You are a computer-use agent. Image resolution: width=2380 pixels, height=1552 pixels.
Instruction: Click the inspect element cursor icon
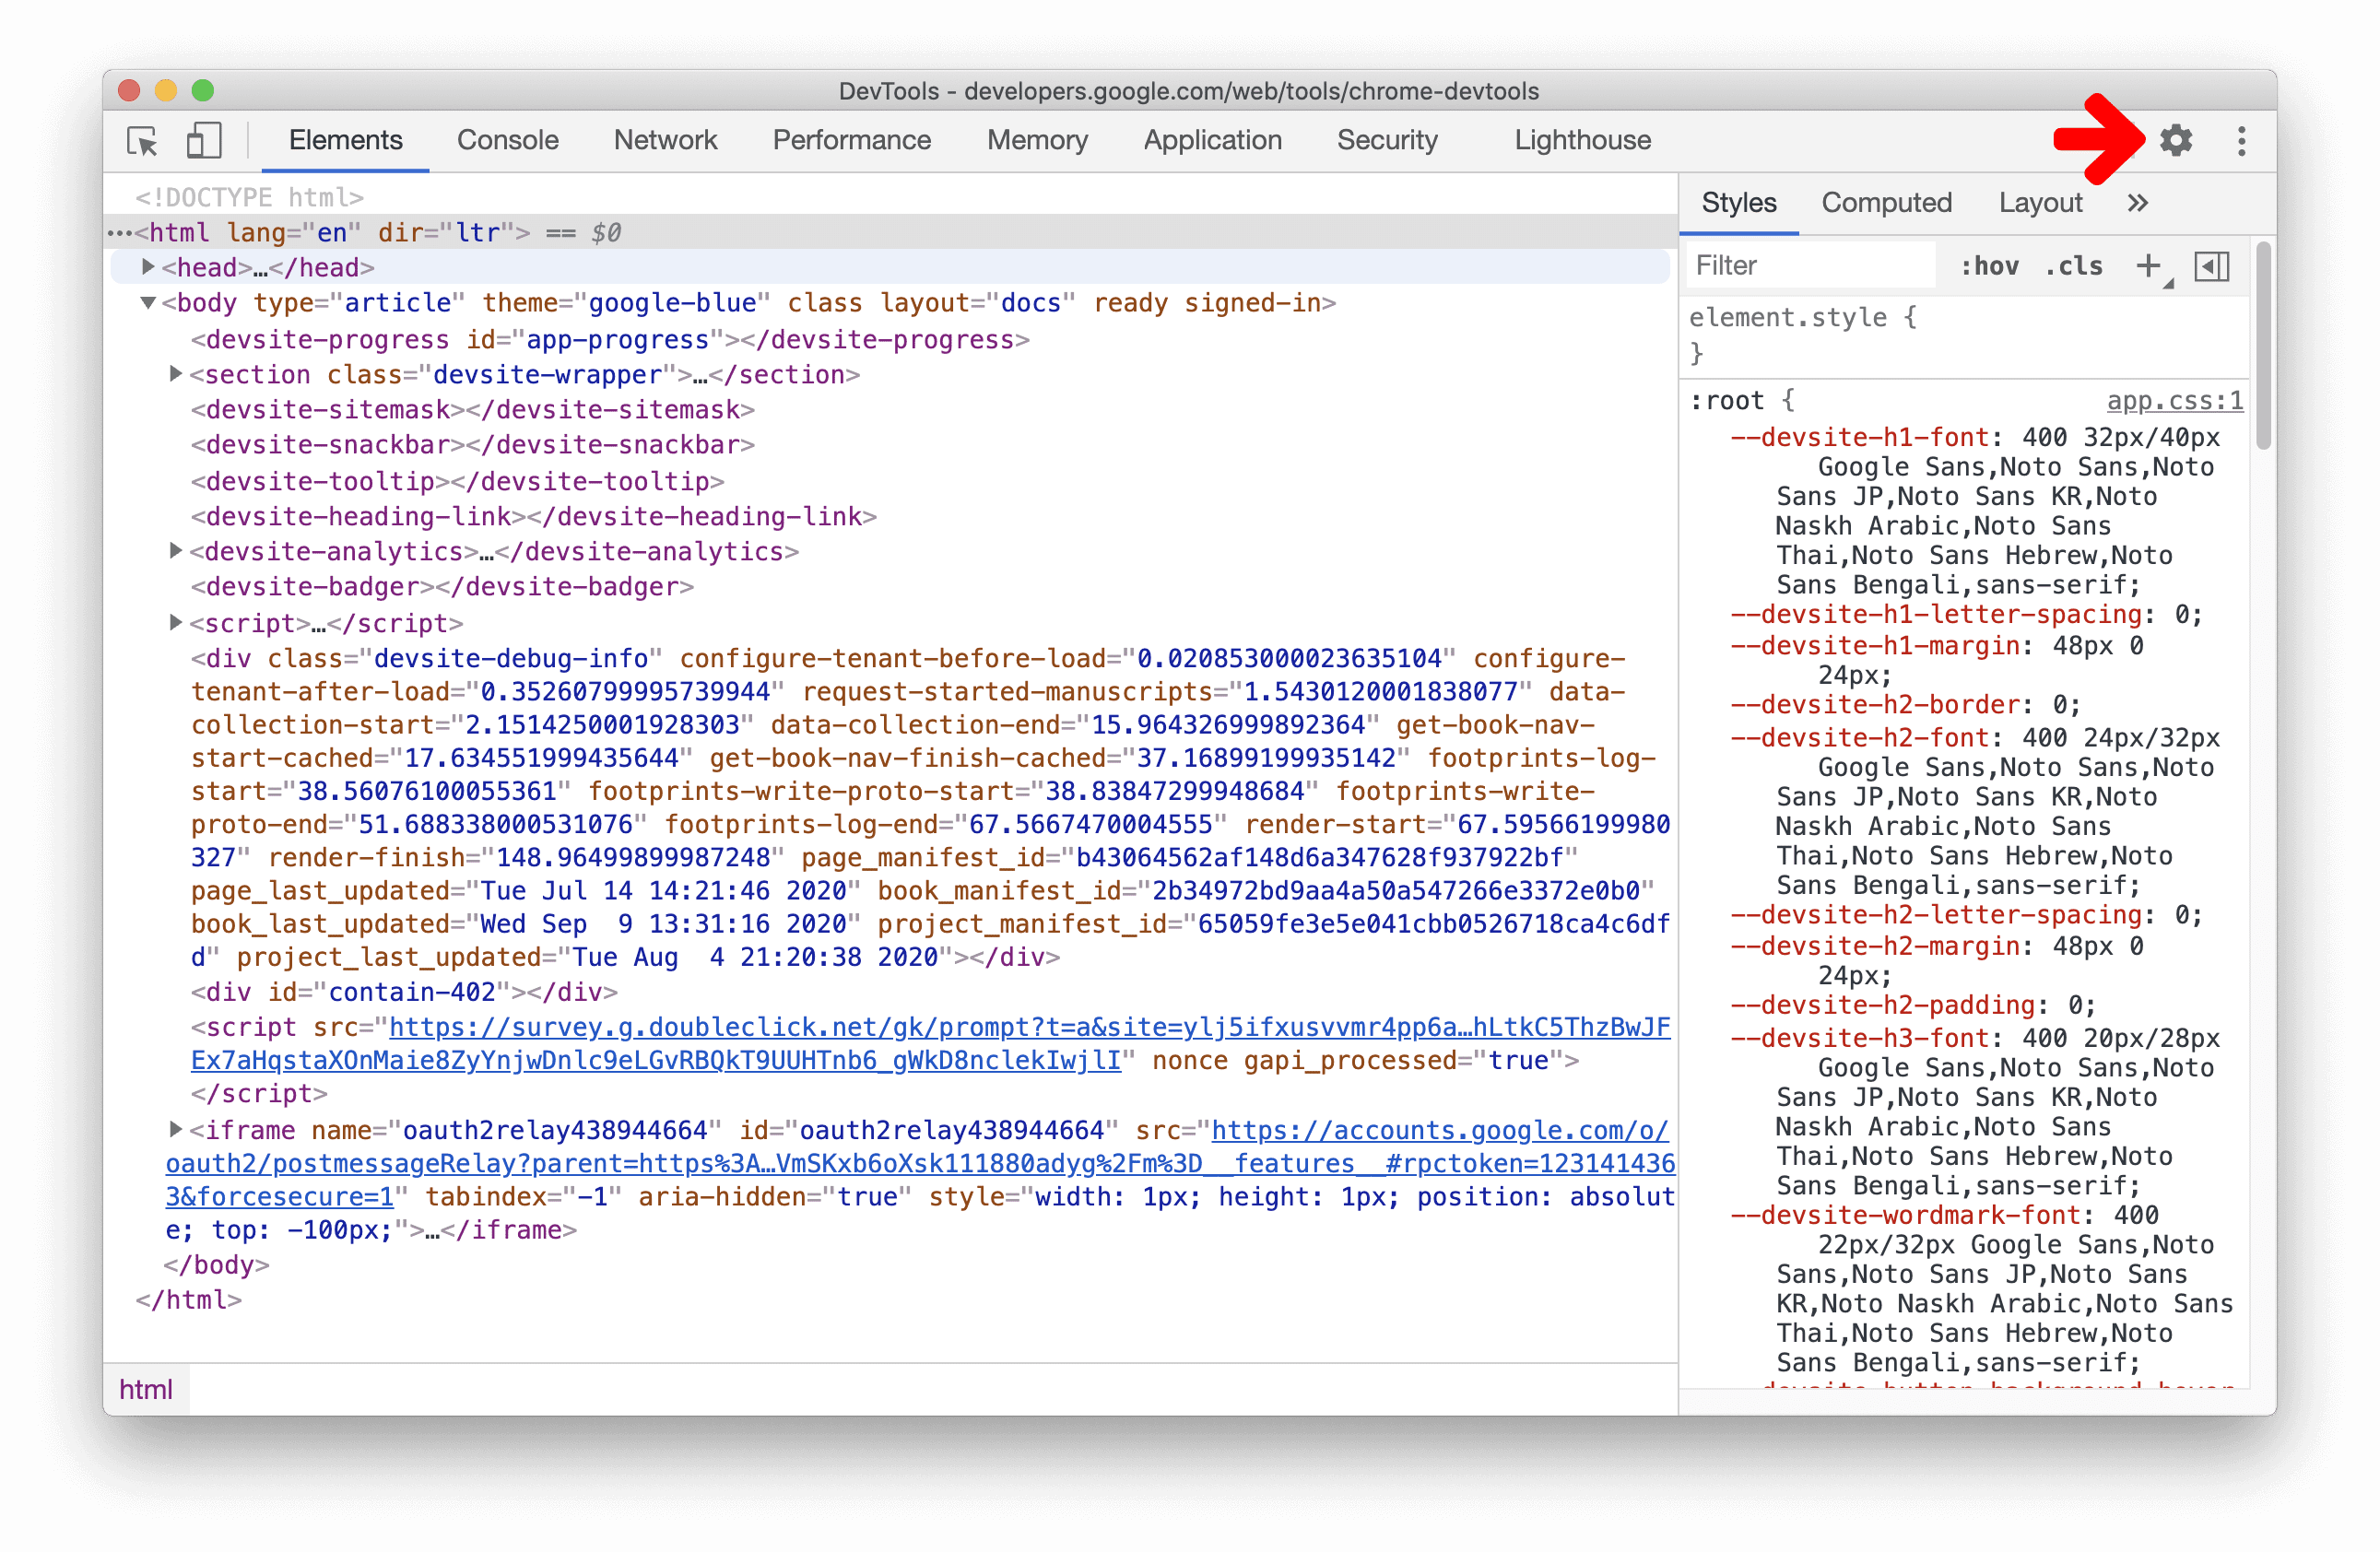(146, 140)
